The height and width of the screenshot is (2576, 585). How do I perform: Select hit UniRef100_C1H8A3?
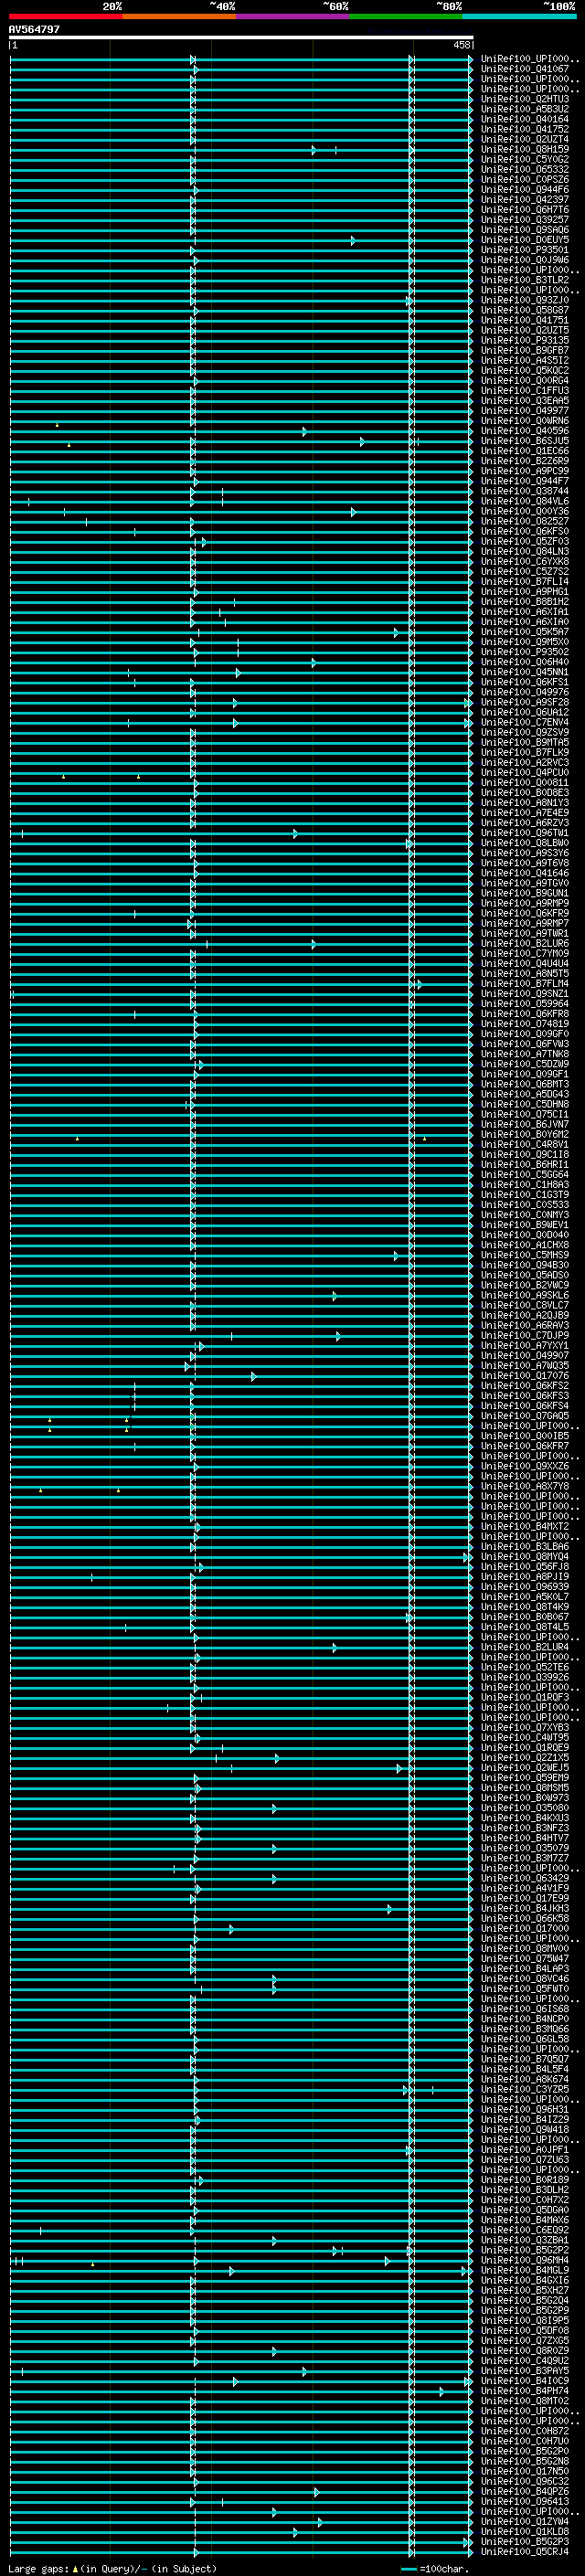[525, 1184]
